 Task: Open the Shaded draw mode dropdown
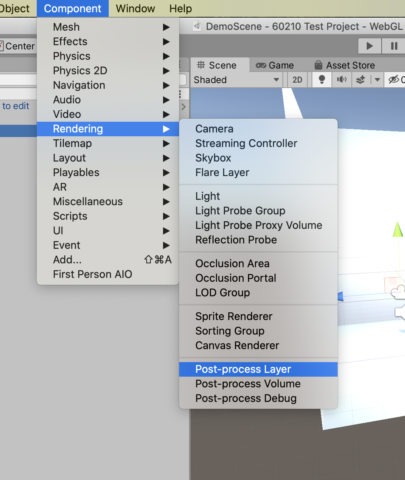click(x=237, y=80)
